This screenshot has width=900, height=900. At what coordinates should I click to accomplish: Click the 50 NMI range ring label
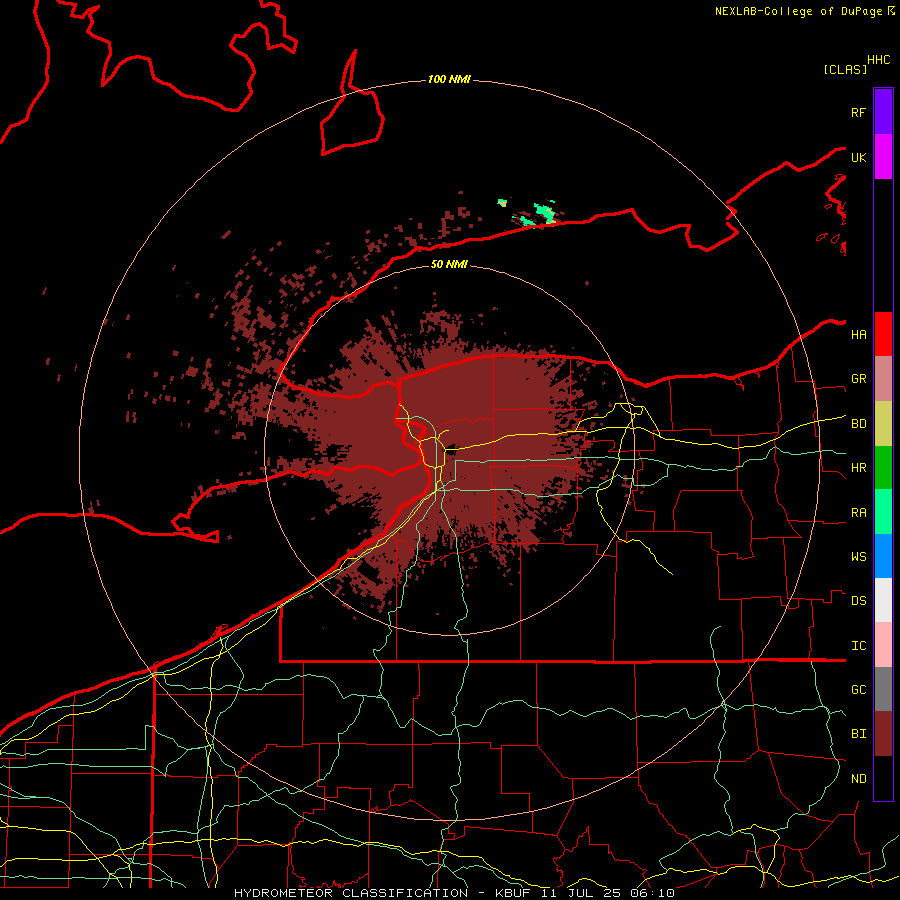(x=449, y=264)
